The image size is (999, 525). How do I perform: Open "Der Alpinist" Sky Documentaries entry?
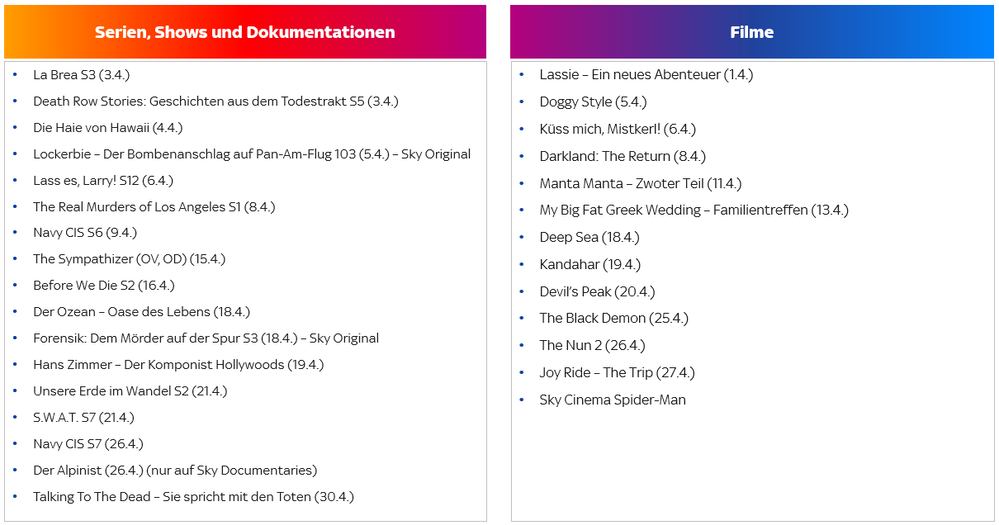click(175, 470)
